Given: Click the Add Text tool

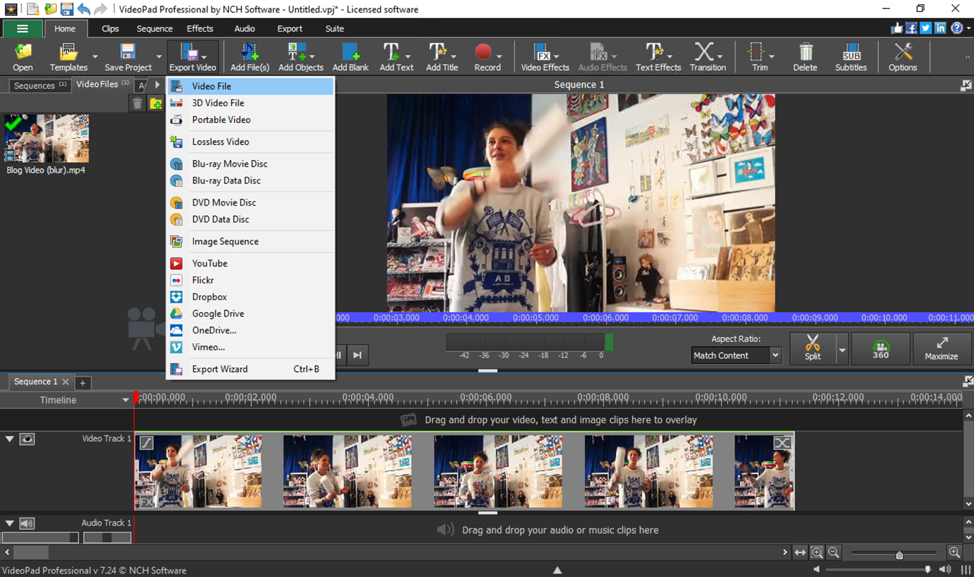Looking at the screenshot, I should point(396,57).
